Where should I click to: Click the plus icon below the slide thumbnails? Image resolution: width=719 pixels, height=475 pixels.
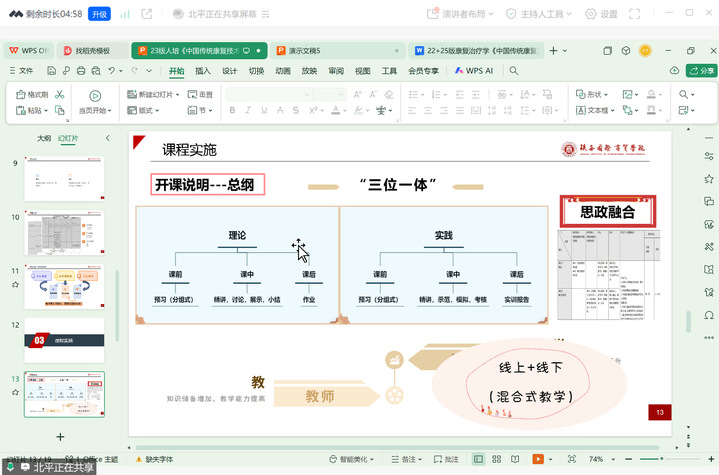coord(60,437)
